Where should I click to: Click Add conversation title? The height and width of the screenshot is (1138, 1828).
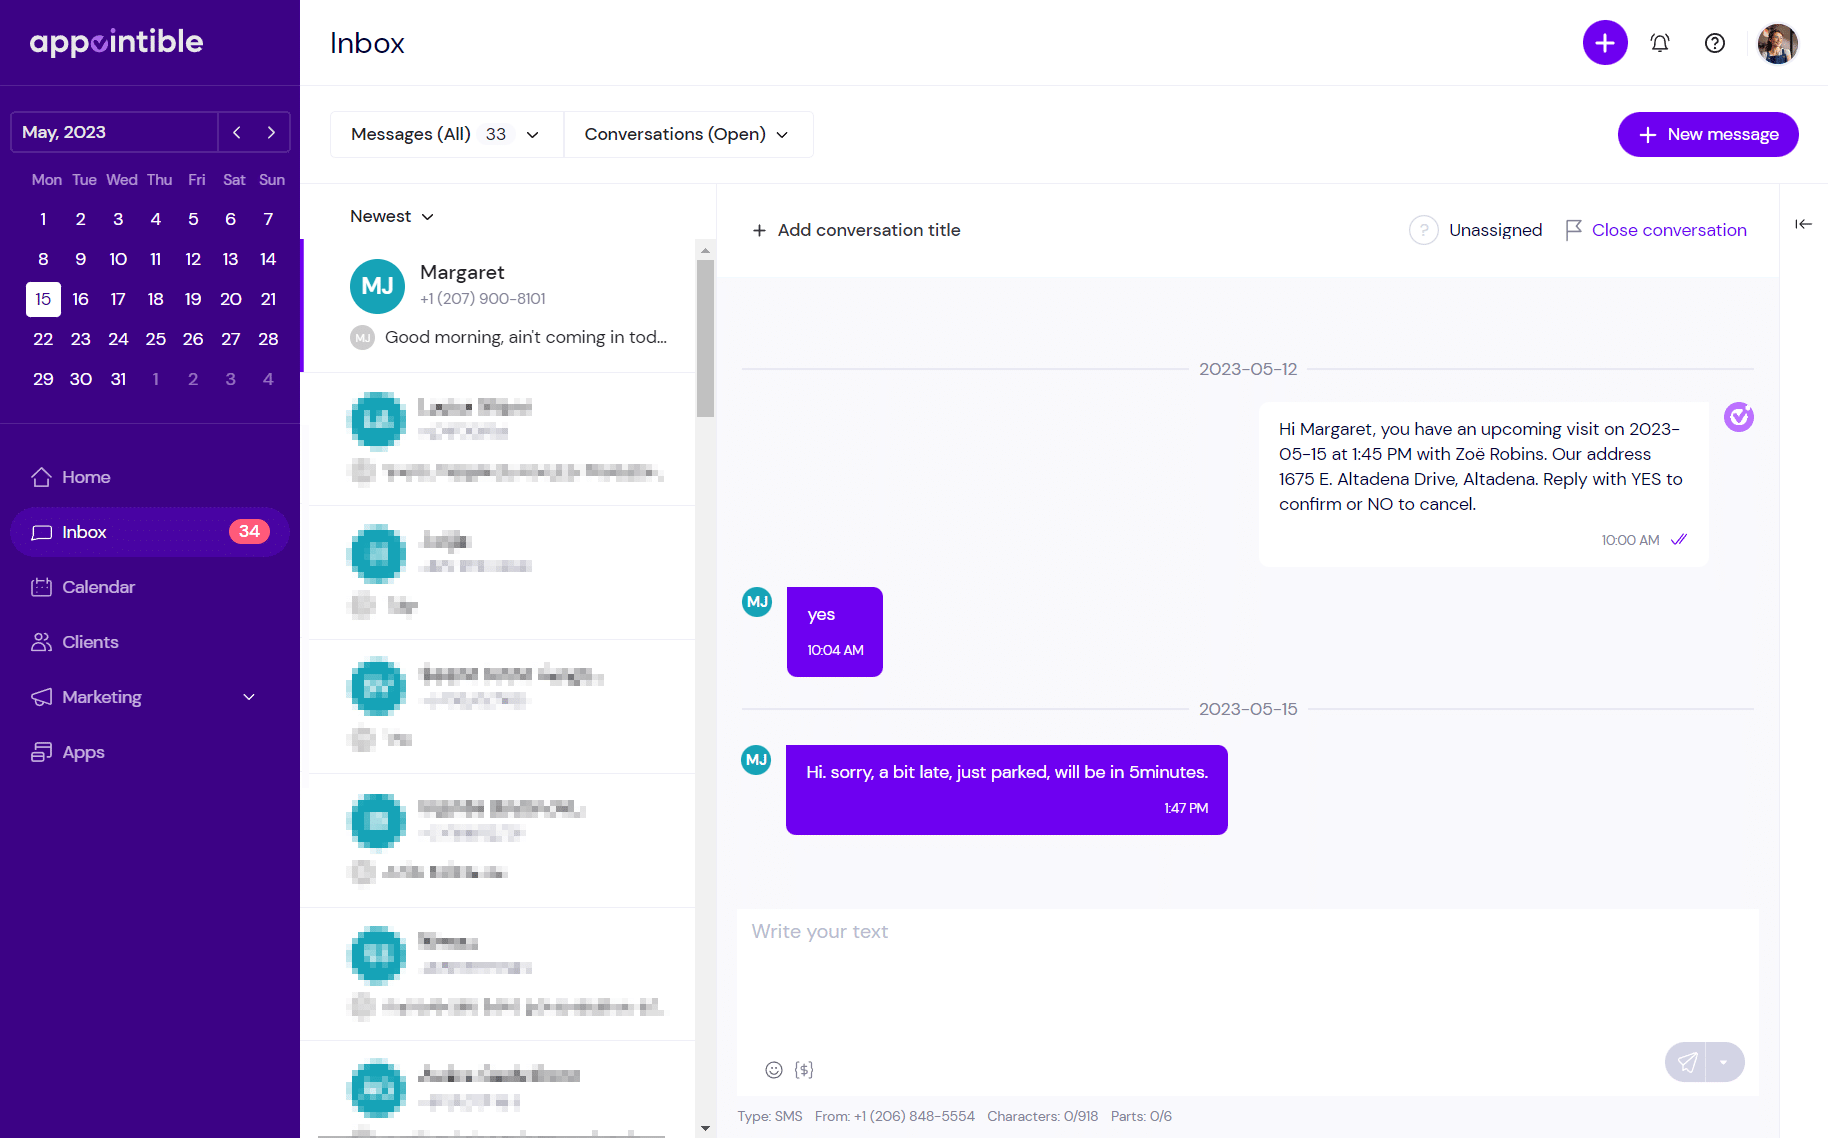856,229
